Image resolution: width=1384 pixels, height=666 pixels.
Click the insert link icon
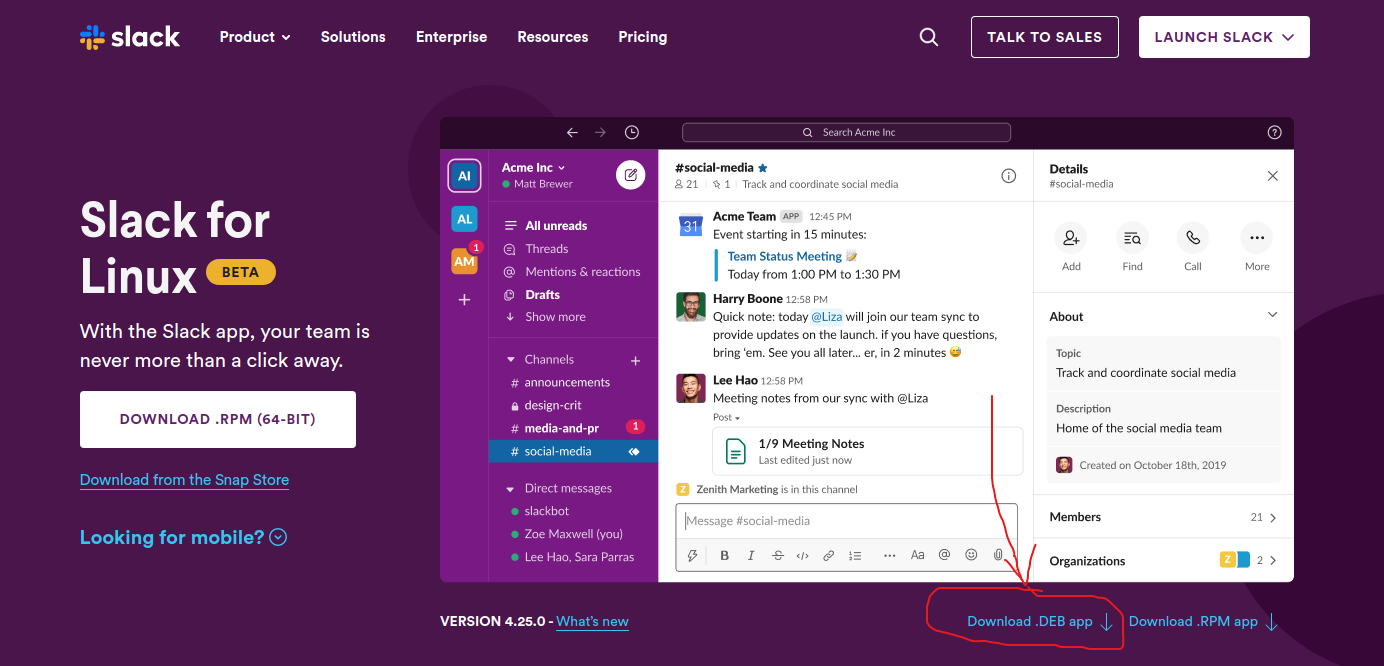click(x=828, y=555)
